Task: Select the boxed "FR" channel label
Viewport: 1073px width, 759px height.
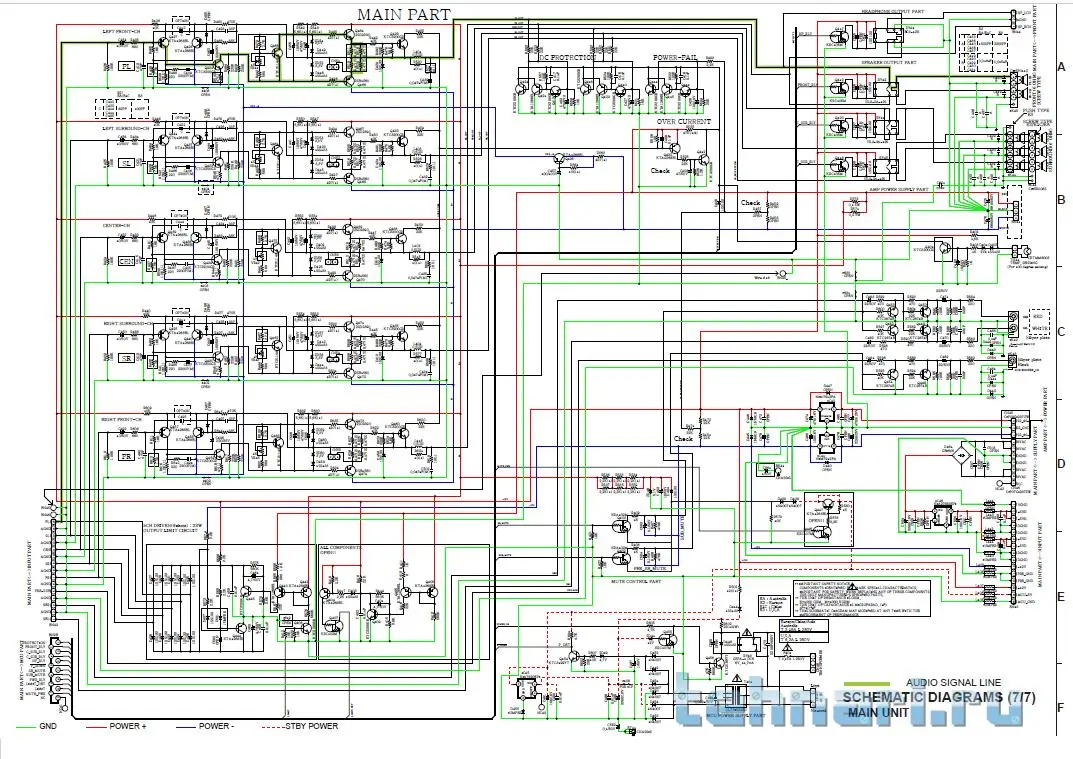Action: point(126,456)
